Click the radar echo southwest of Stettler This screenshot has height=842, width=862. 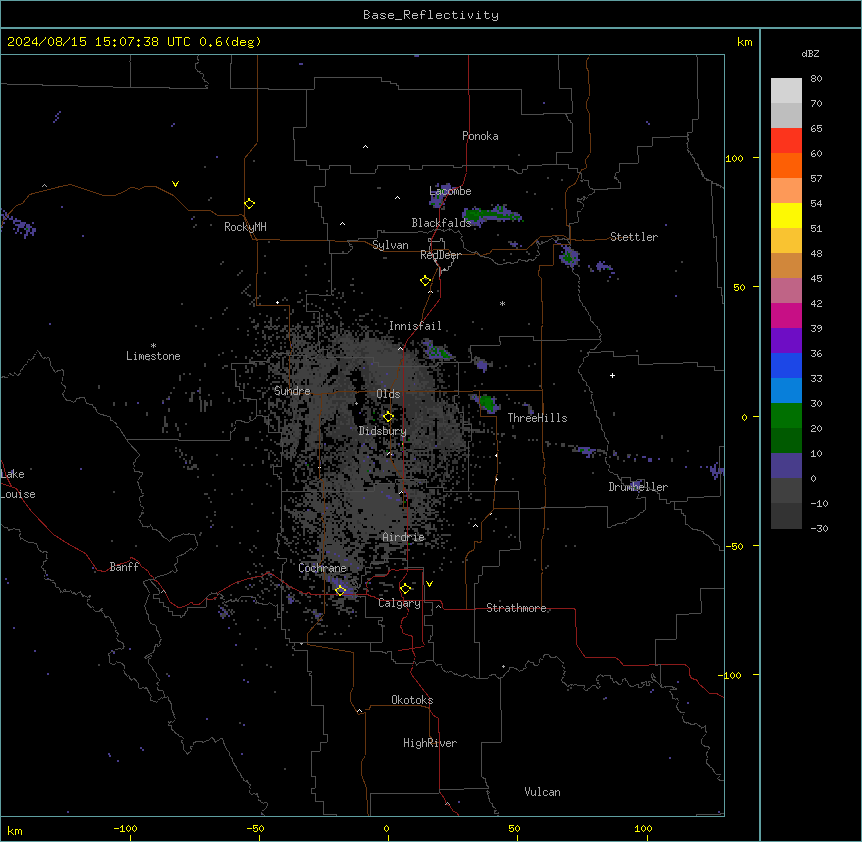pos(569,256)
